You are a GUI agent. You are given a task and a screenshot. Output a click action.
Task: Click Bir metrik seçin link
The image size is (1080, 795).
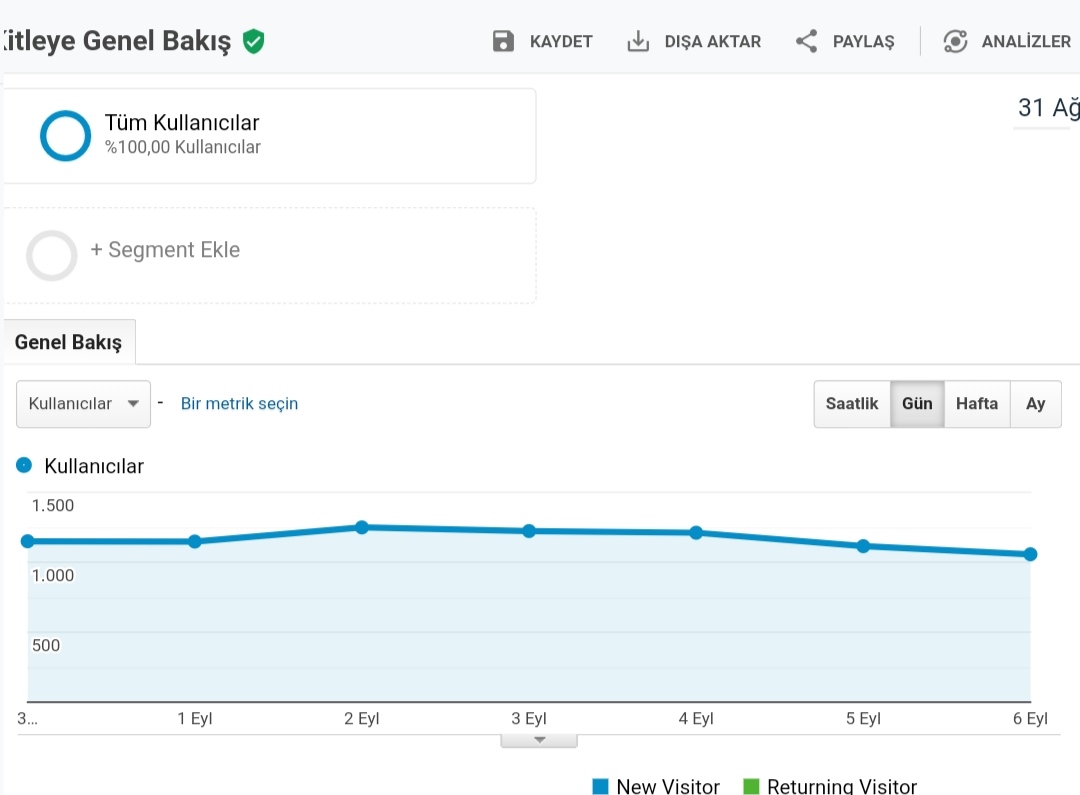pyautogui.click(x=239, y=404)
